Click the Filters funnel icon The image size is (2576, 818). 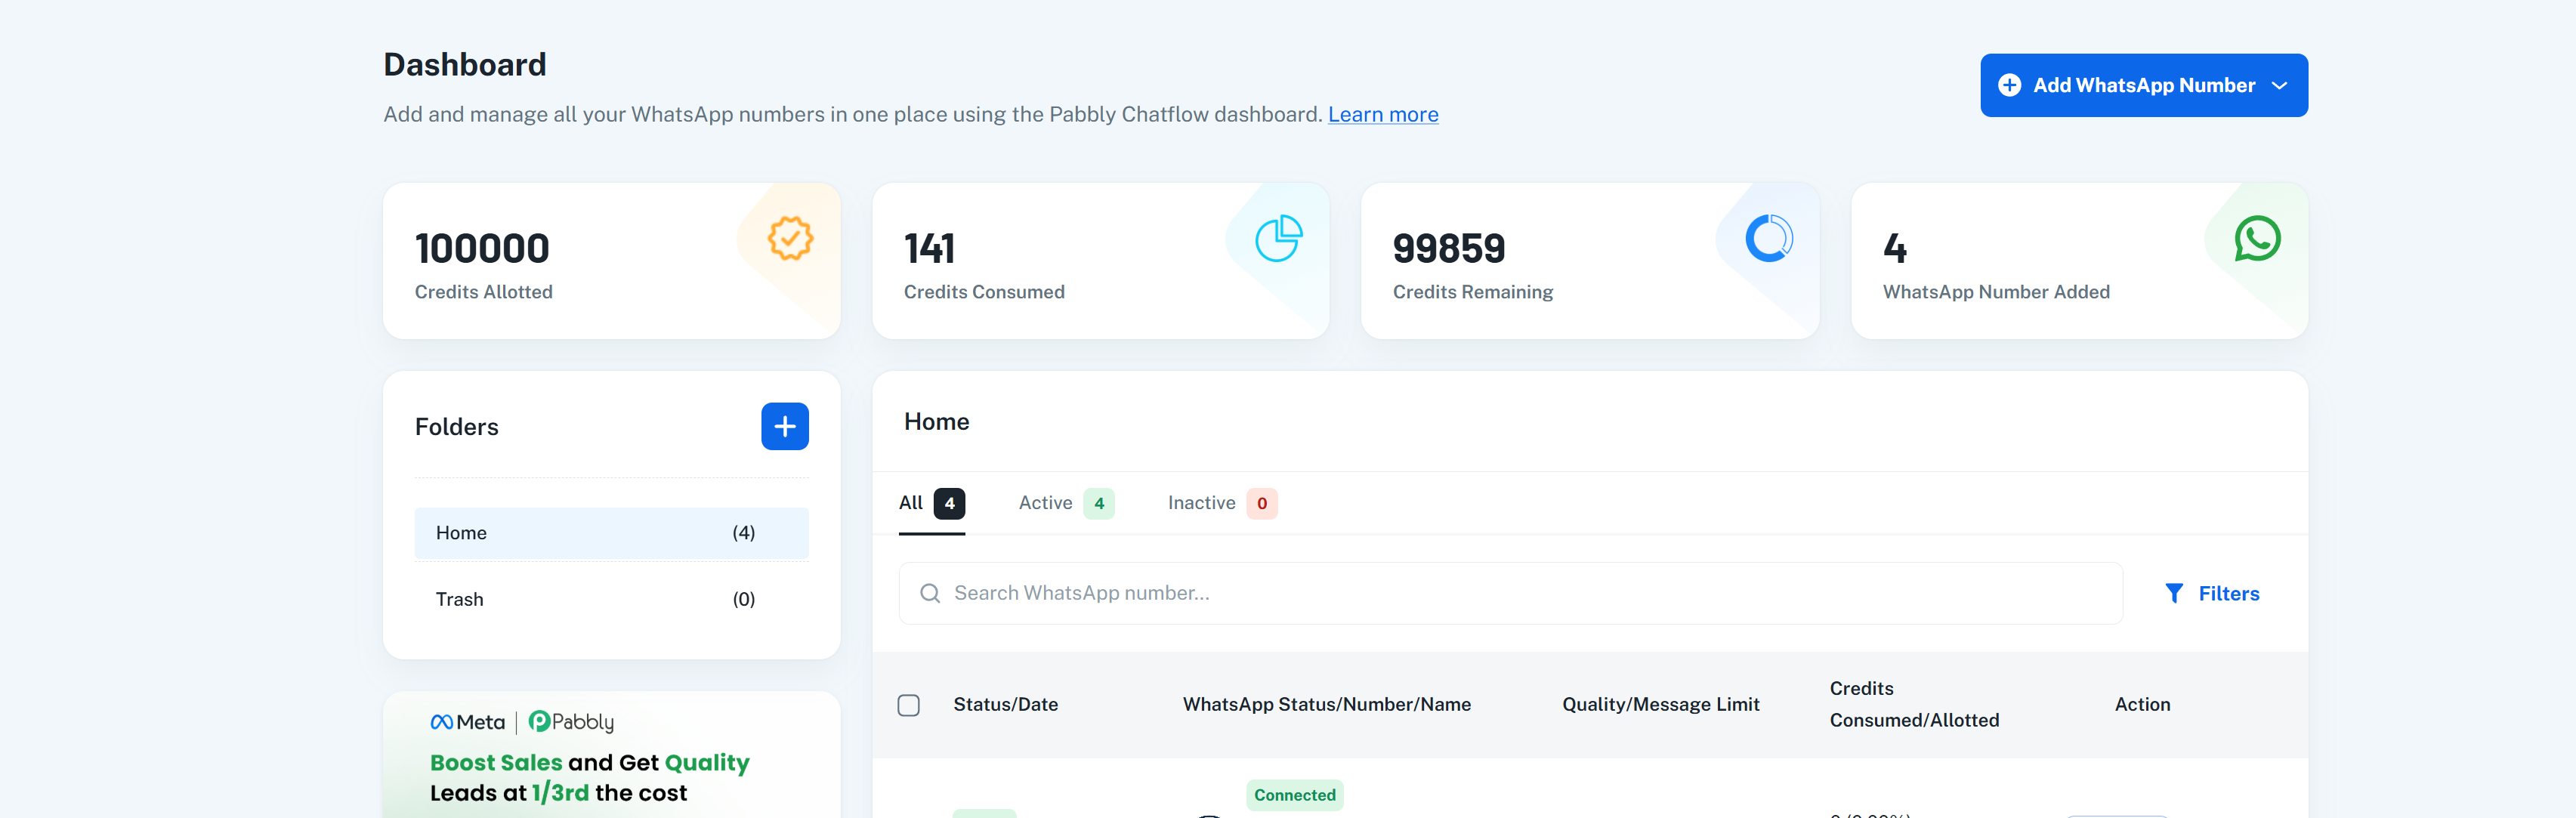(x=2174, y=594)
